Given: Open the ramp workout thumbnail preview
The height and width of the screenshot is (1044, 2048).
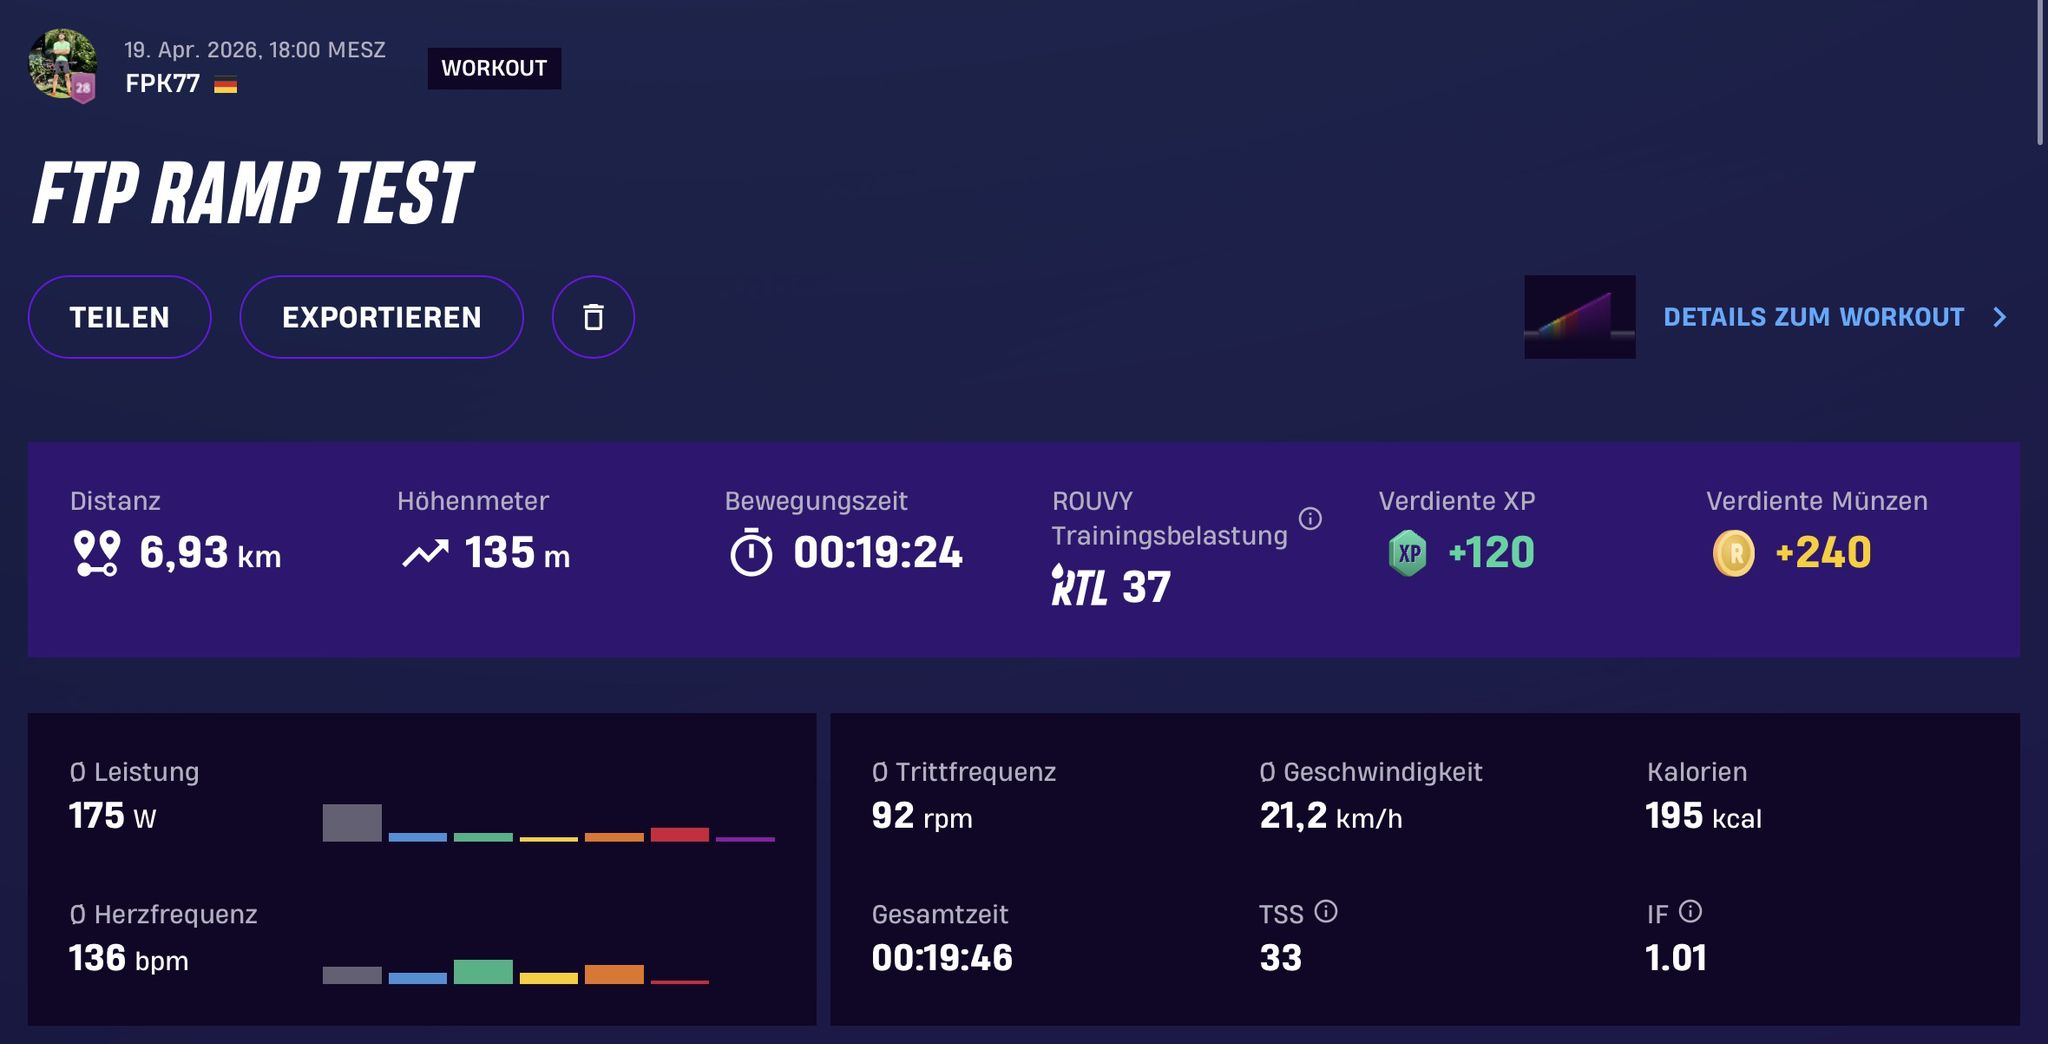Looking at the screenshot, I should (1580, 317).
